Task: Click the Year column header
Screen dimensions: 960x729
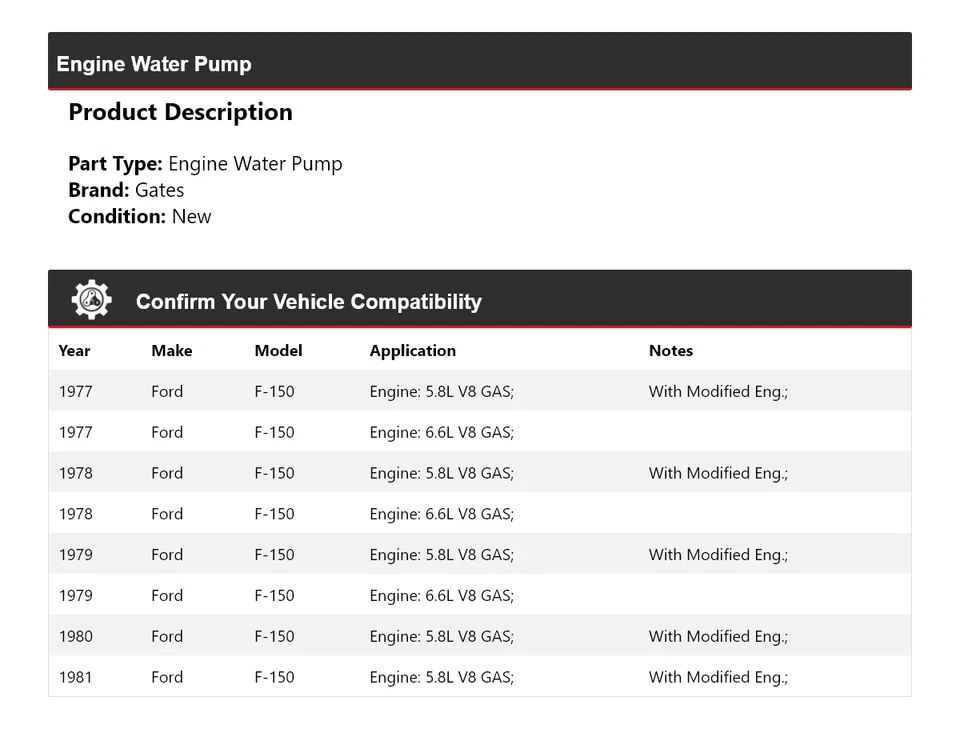Action: (74, 351)
